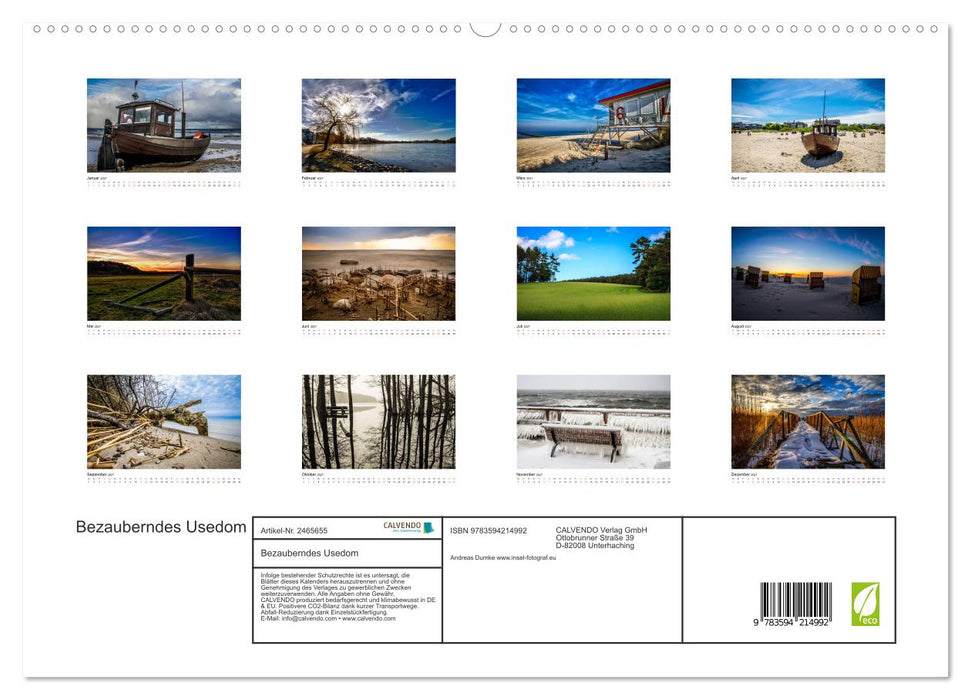
Task: Click the green eco leaf icon
Action: [865, 604]
